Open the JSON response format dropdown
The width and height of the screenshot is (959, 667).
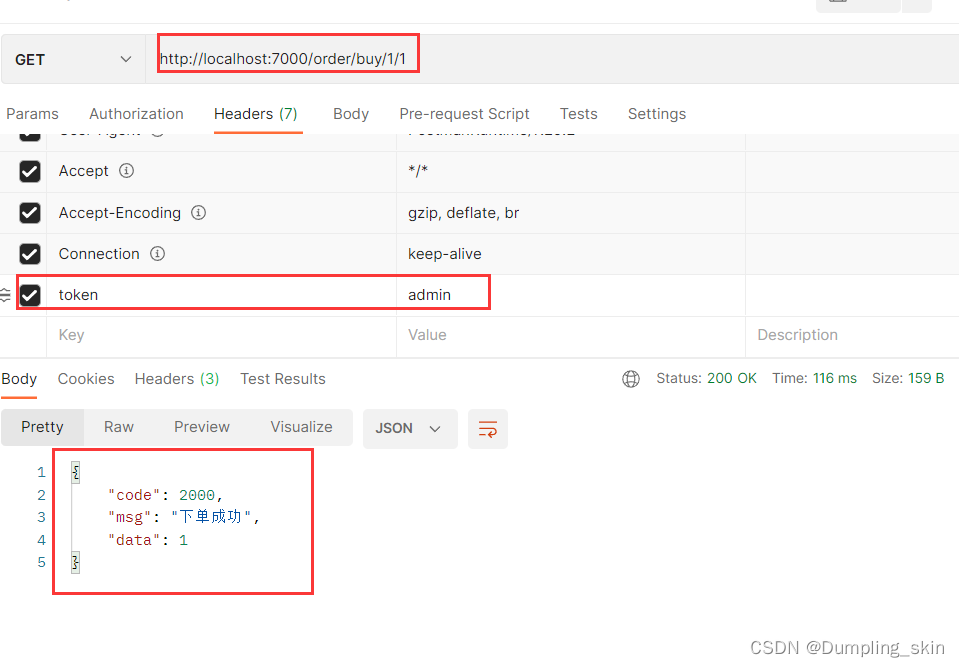[410, 427]
